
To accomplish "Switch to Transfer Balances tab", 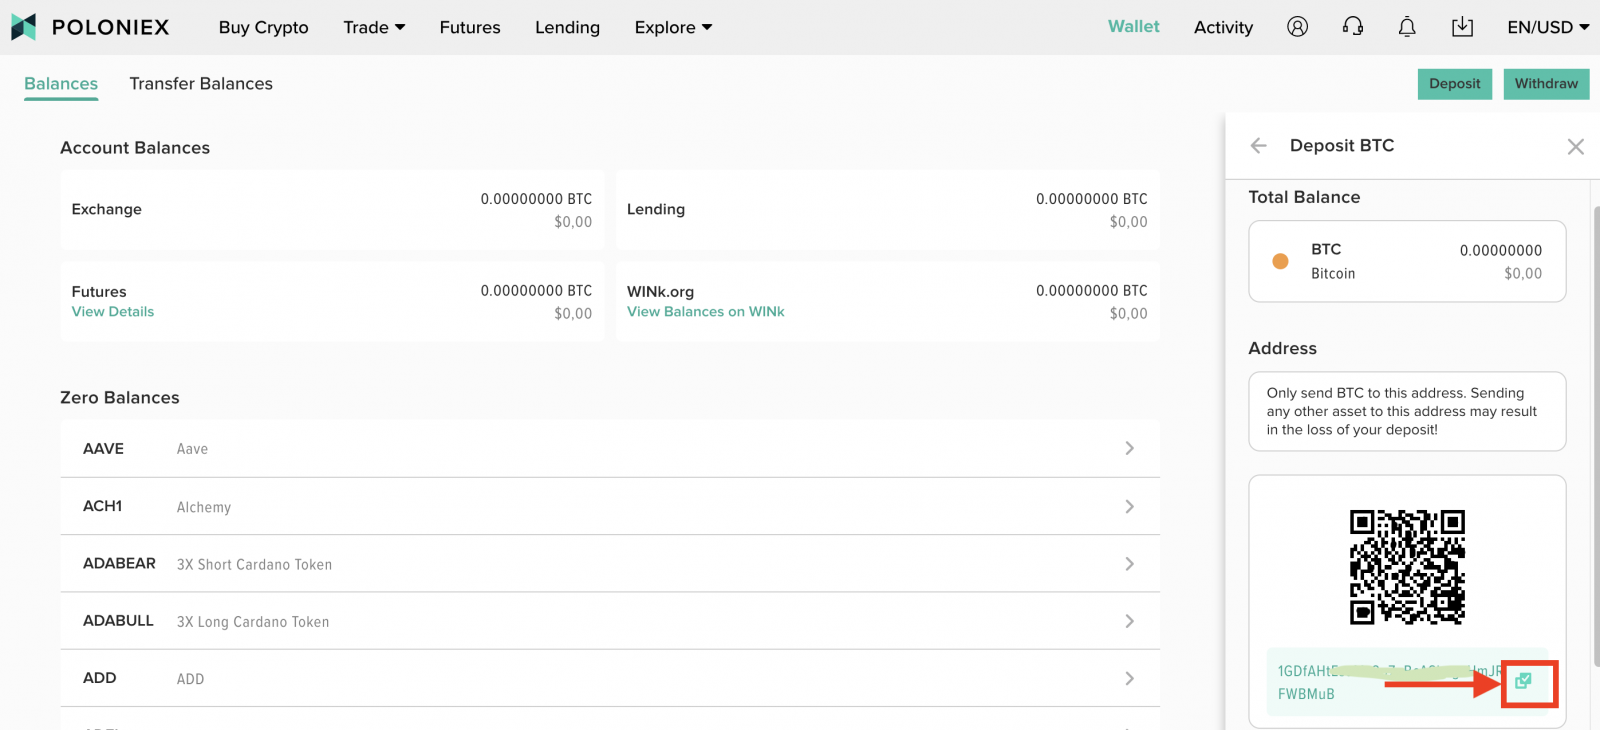I will point(201,84).
